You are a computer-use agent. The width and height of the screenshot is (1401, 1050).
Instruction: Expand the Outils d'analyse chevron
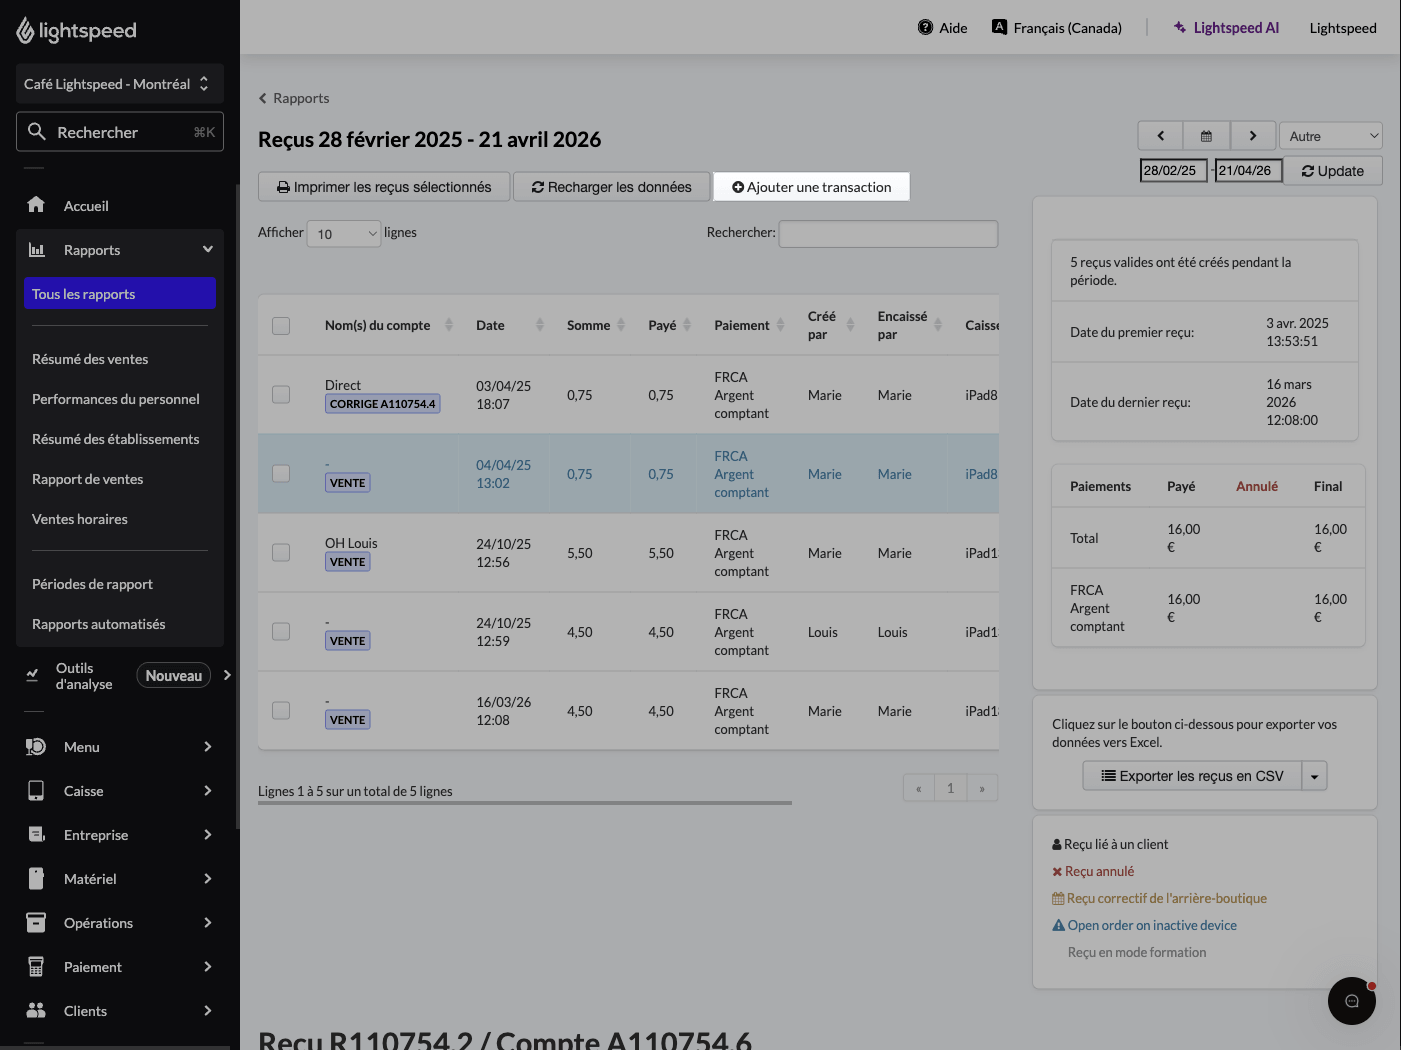227,676
